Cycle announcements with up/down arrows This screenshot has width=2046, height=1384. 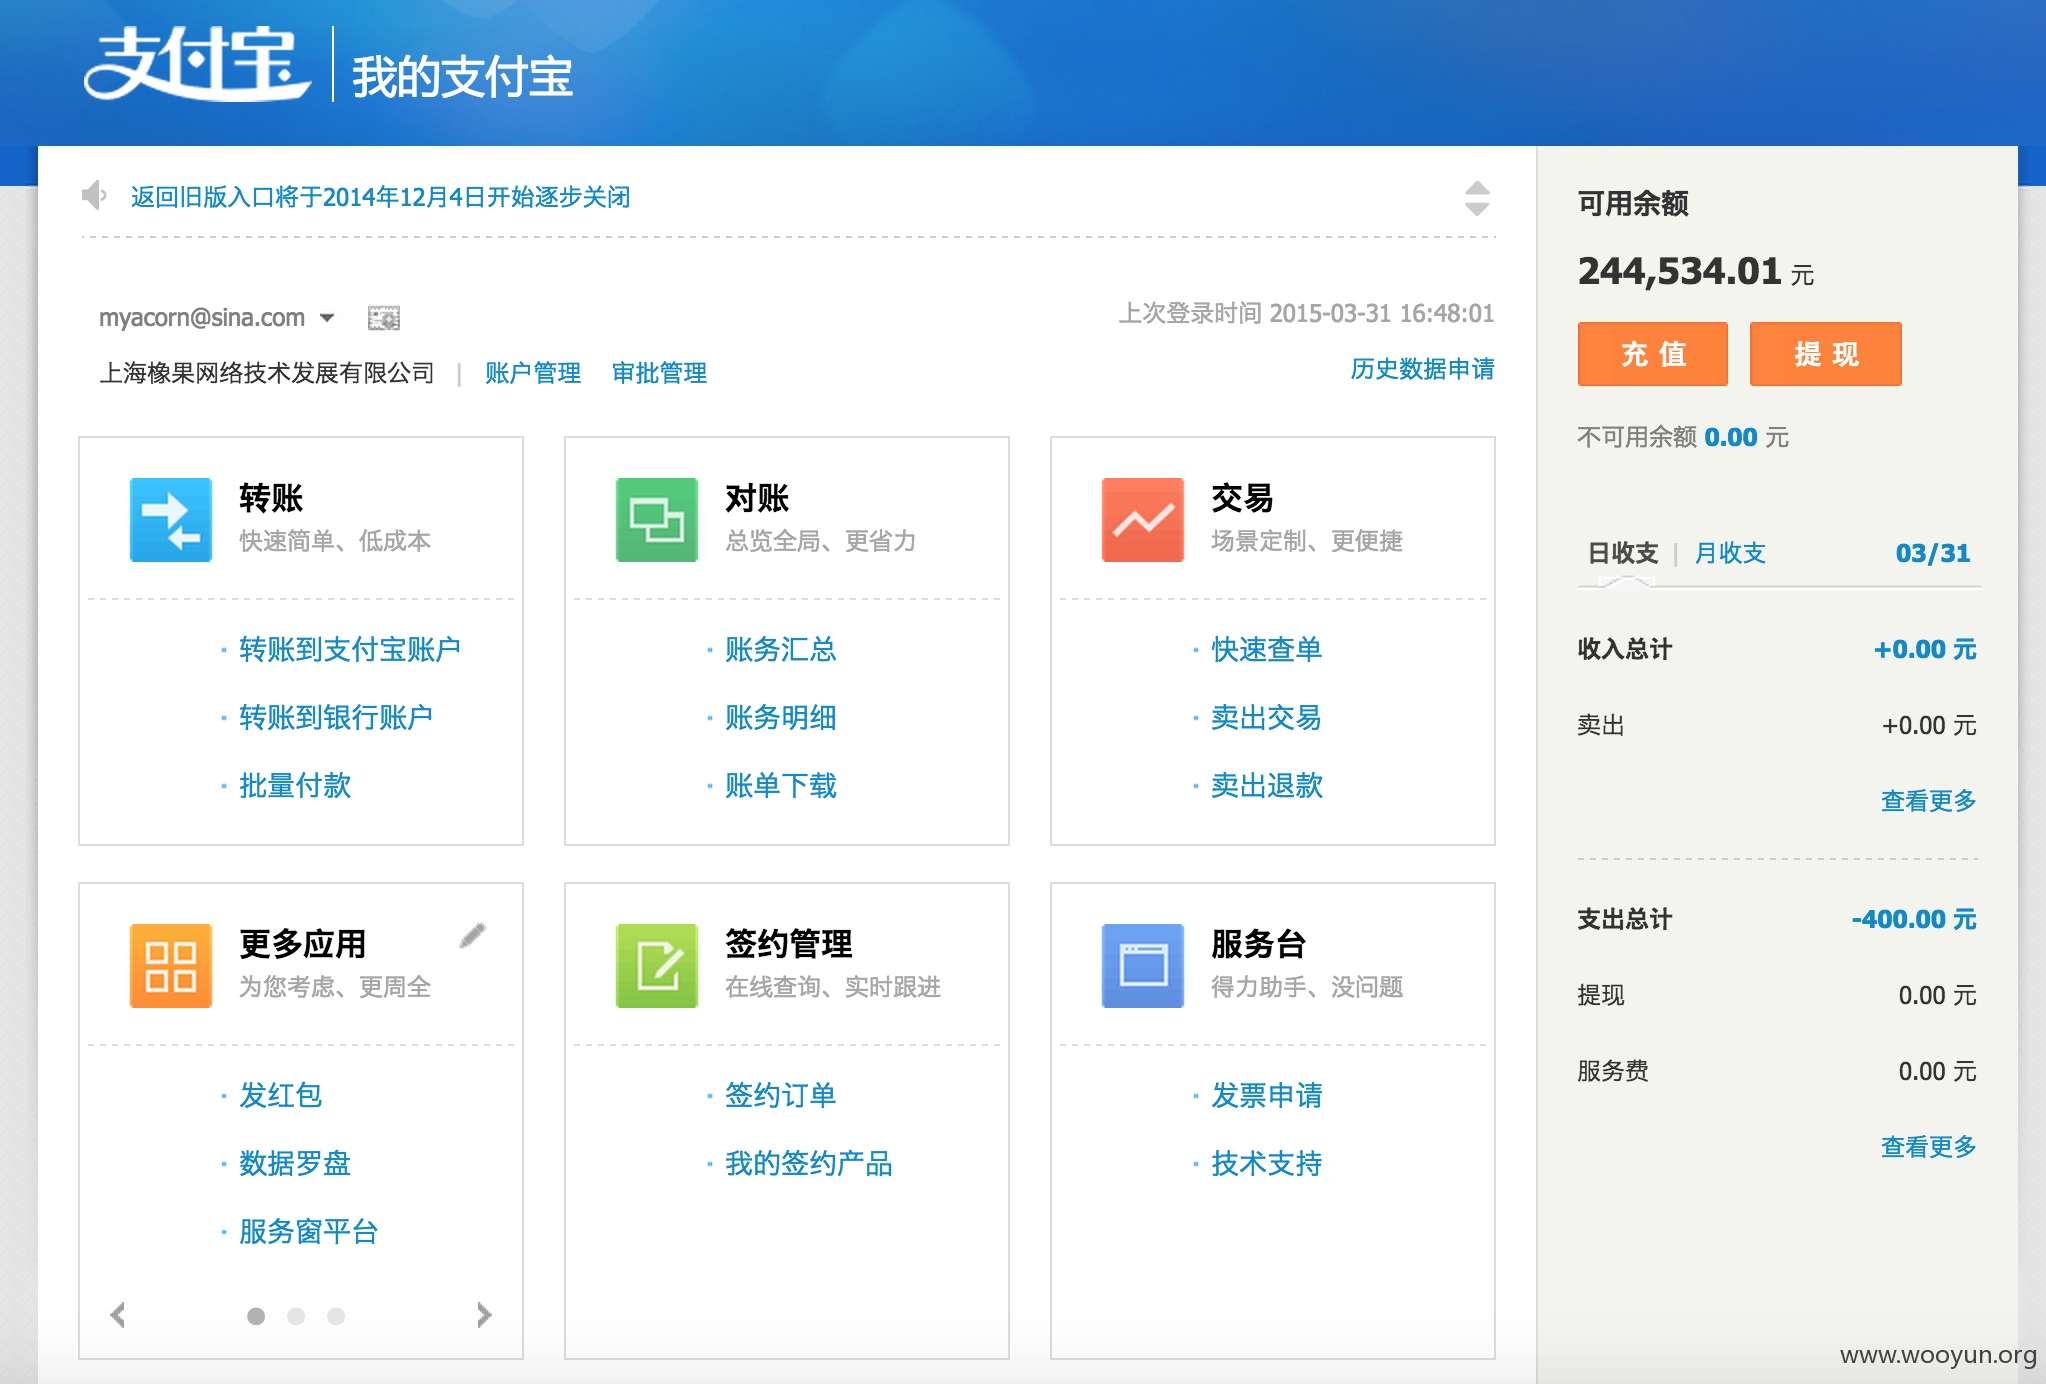1477,198
